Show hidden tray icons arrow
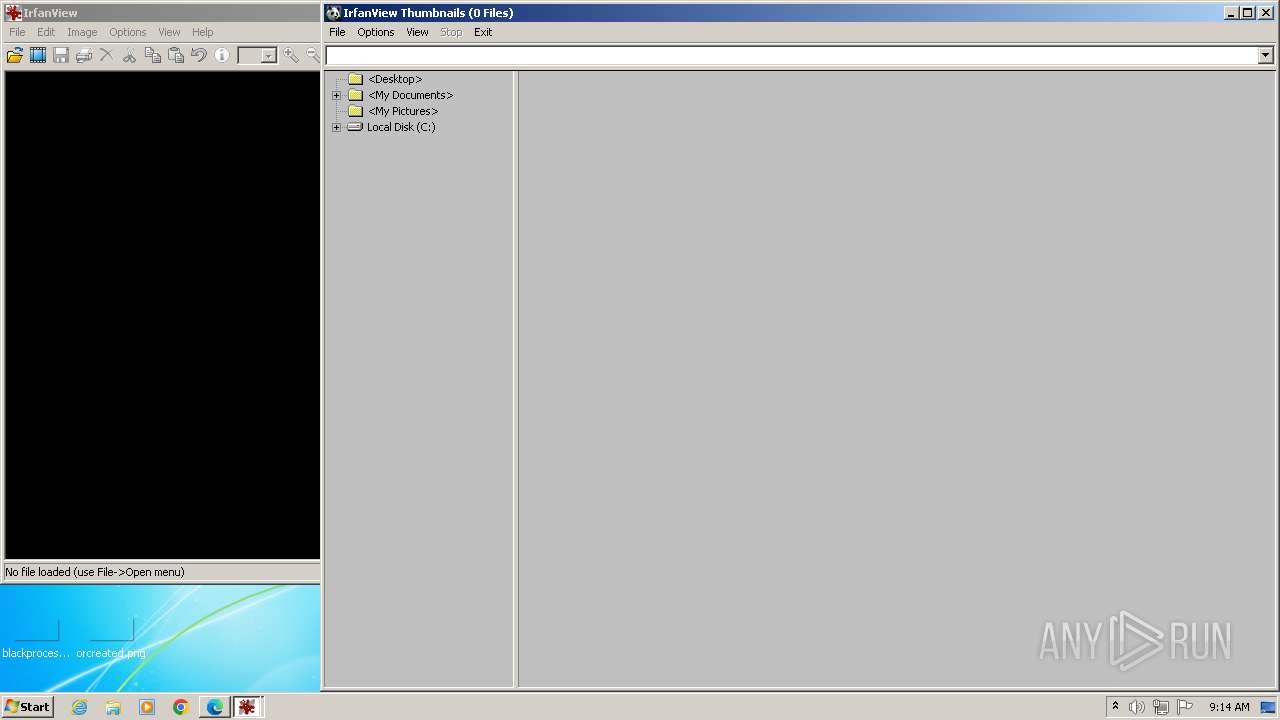 click(x=1115, y=707)
